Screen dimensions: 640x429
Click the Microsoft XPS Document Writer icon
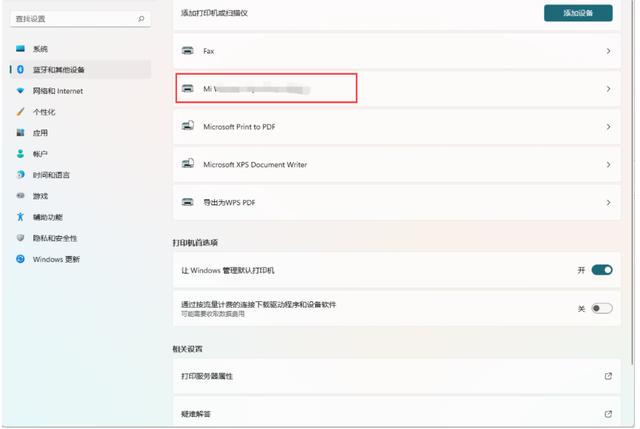[187, 164]
